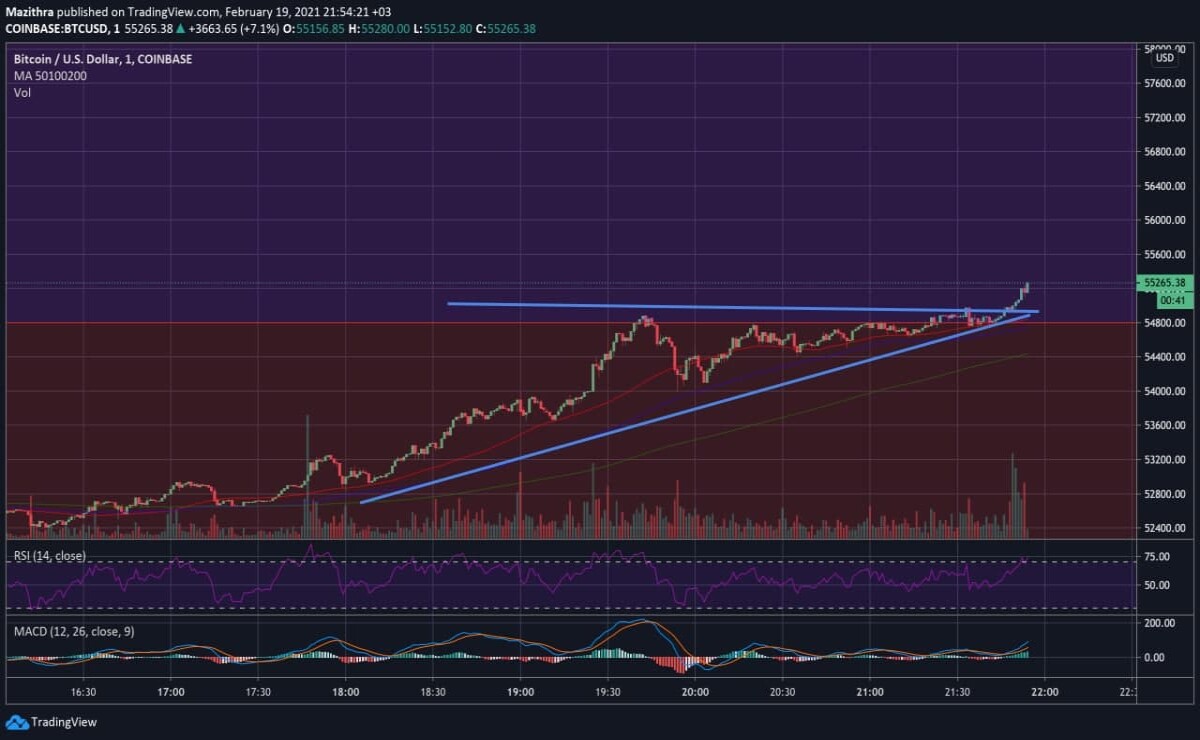Open the USD currency label on price axis

[1165, 58]
